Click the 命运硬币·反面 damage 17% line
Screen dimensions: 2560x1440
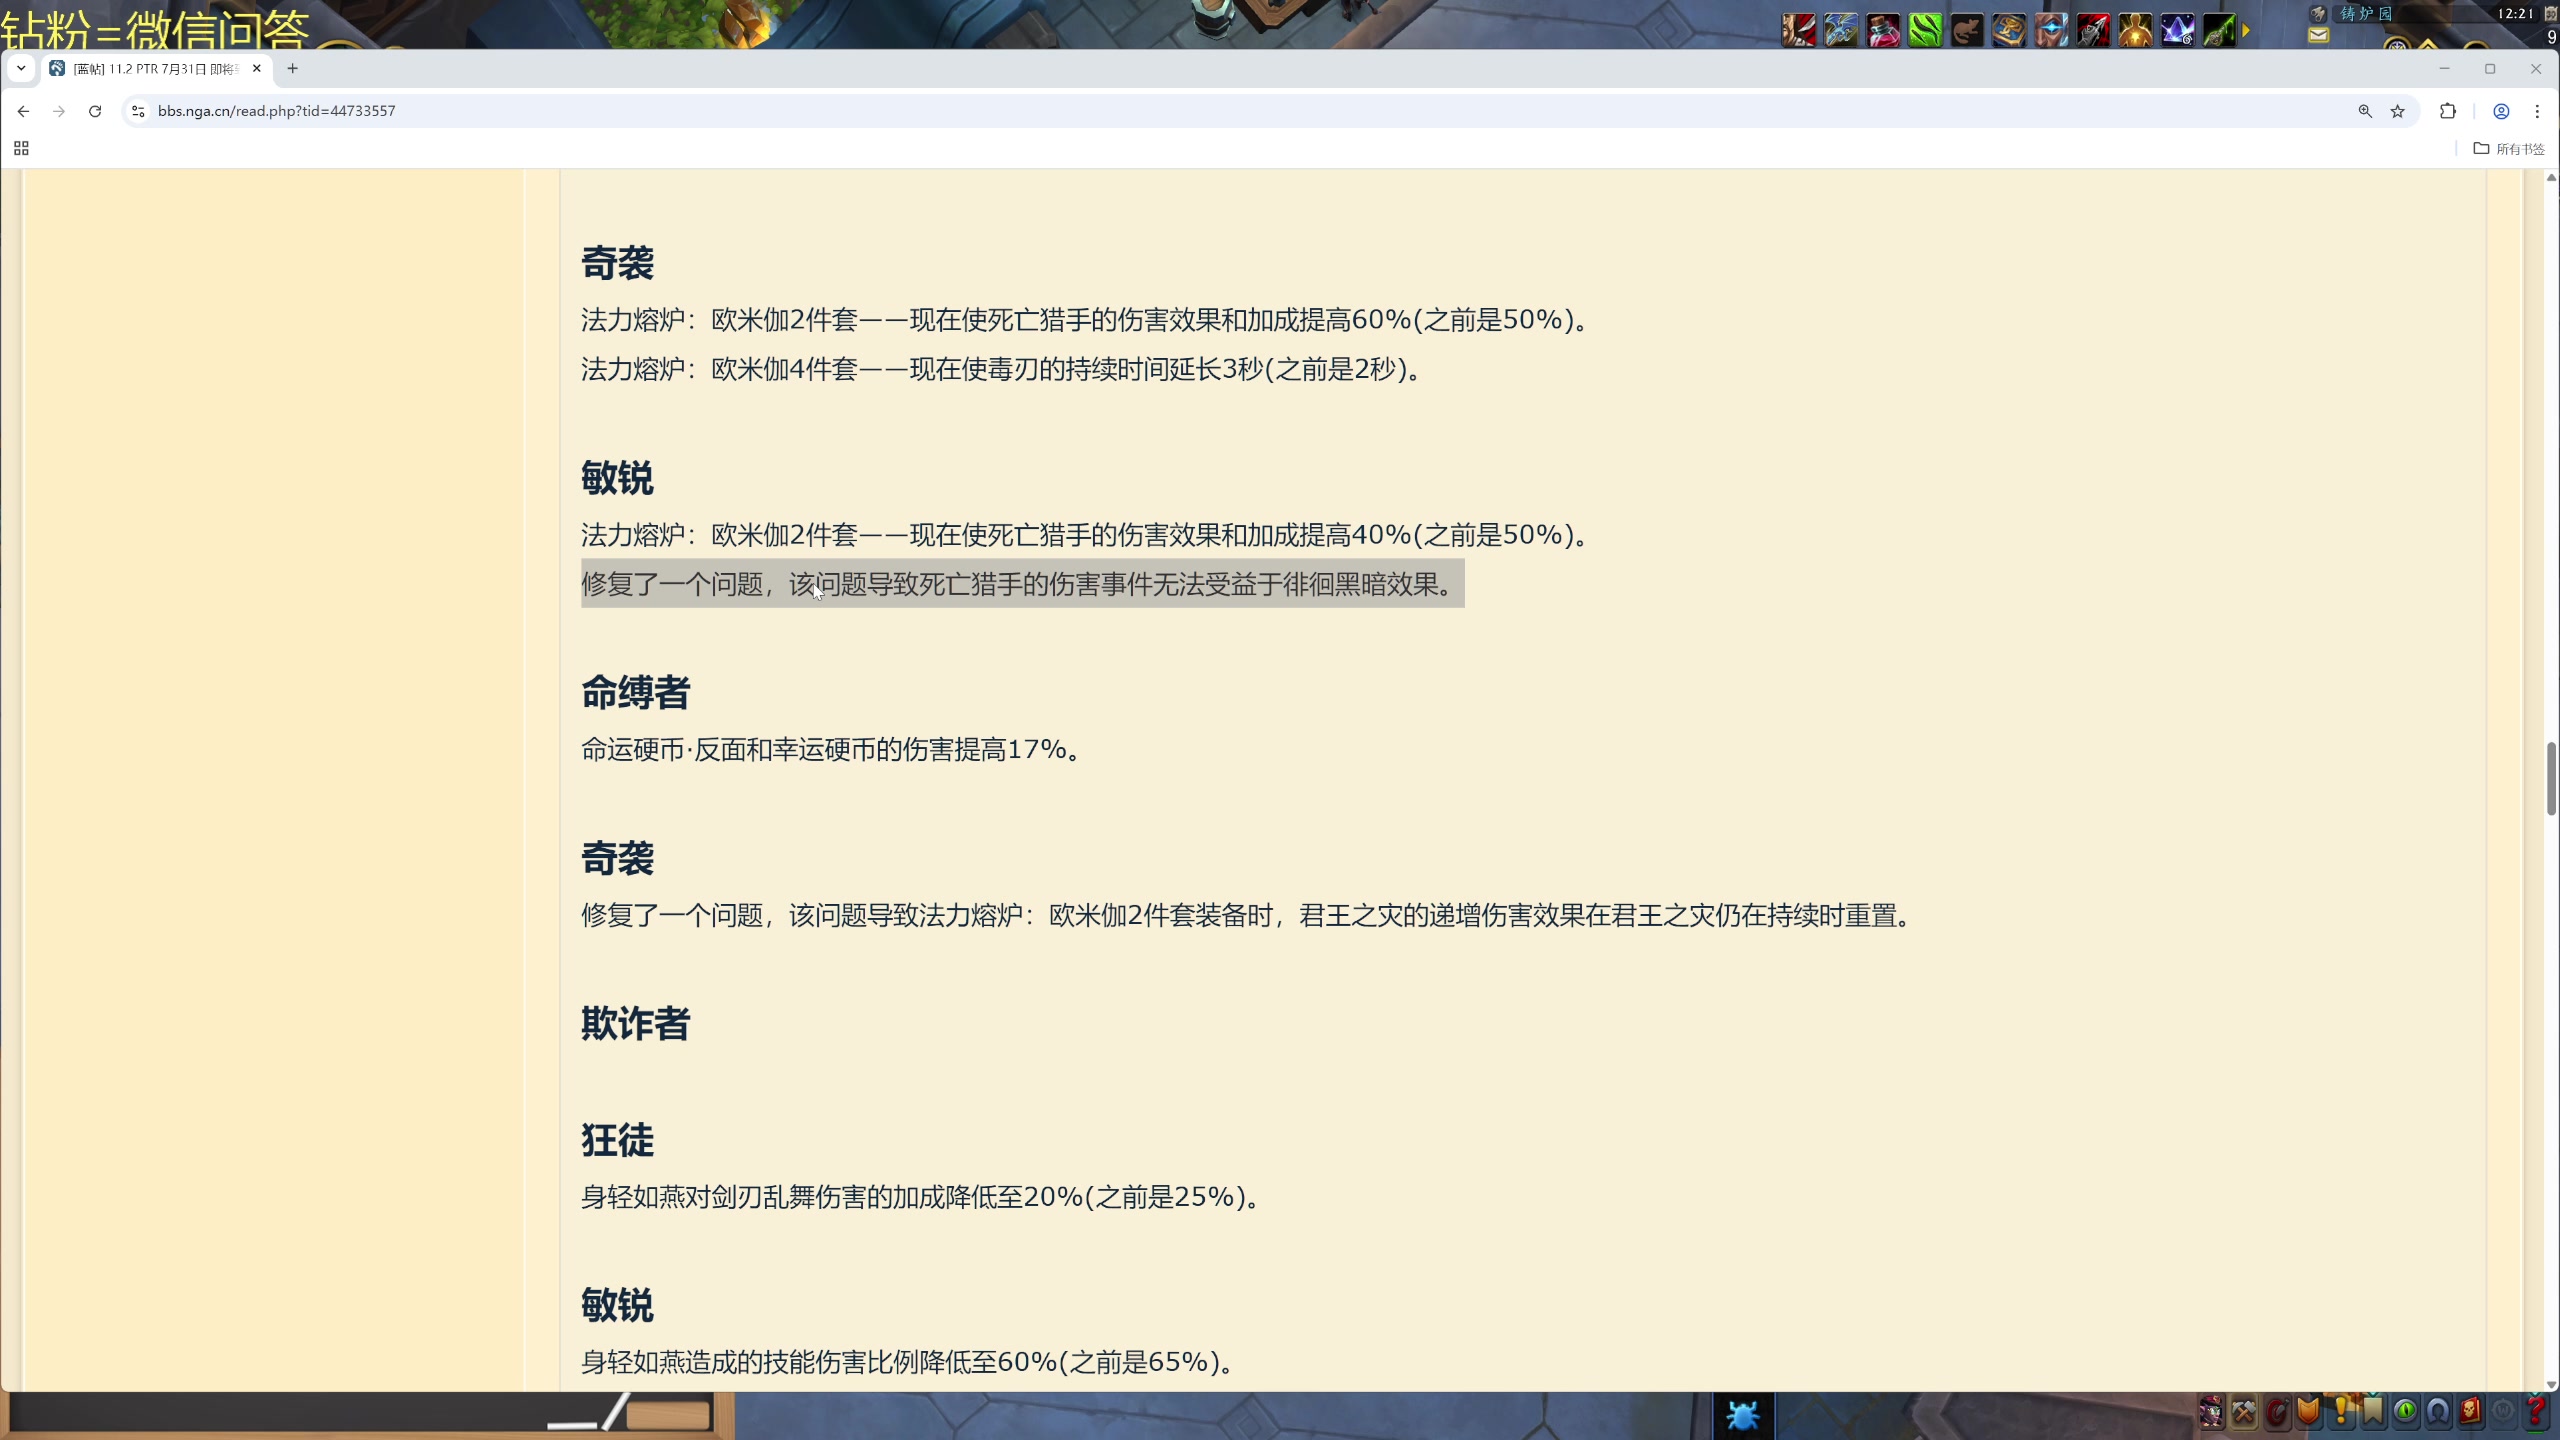831,749
